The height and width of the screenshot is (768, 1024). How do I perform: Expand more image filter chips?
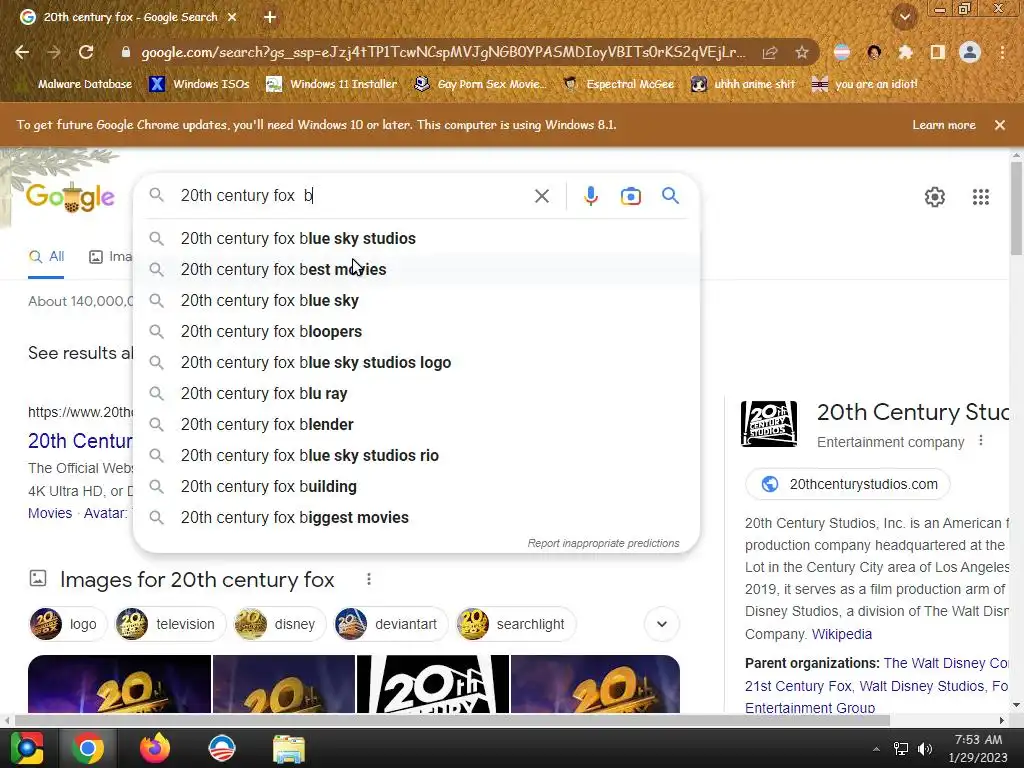point(662,624)
